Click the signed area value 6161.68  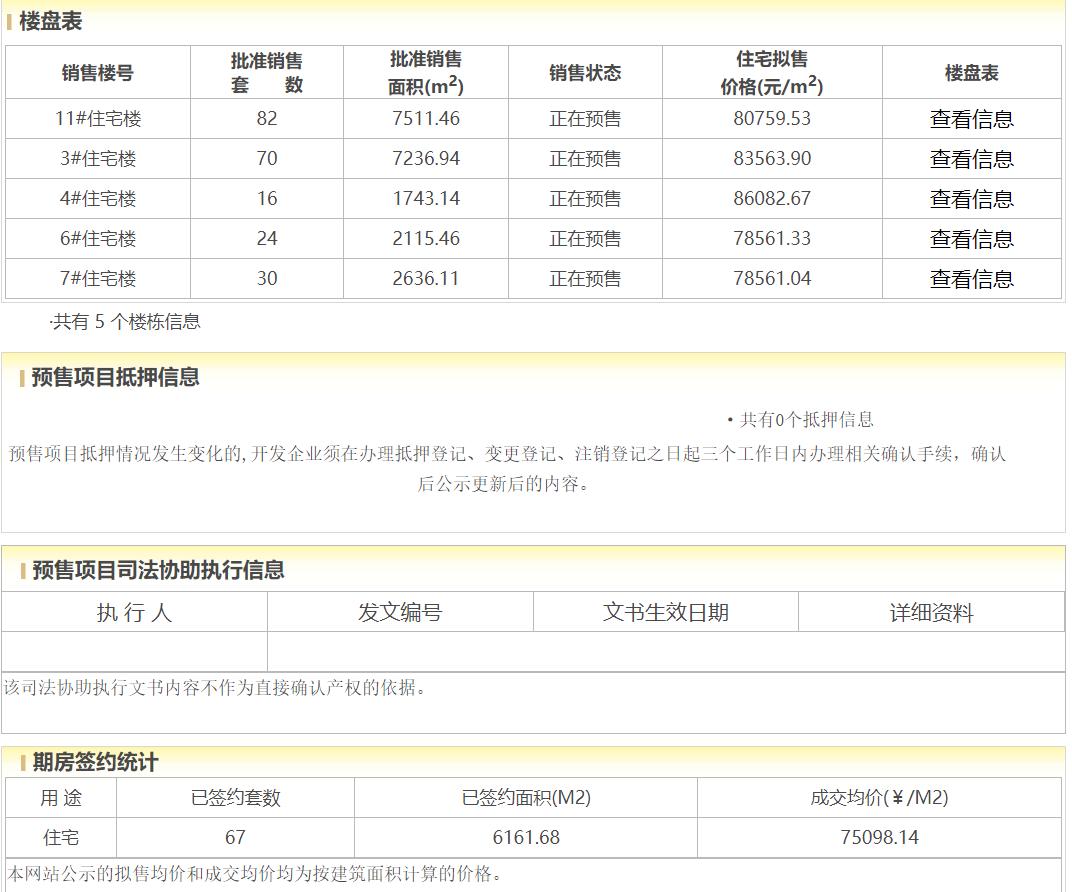click(526, 837)
